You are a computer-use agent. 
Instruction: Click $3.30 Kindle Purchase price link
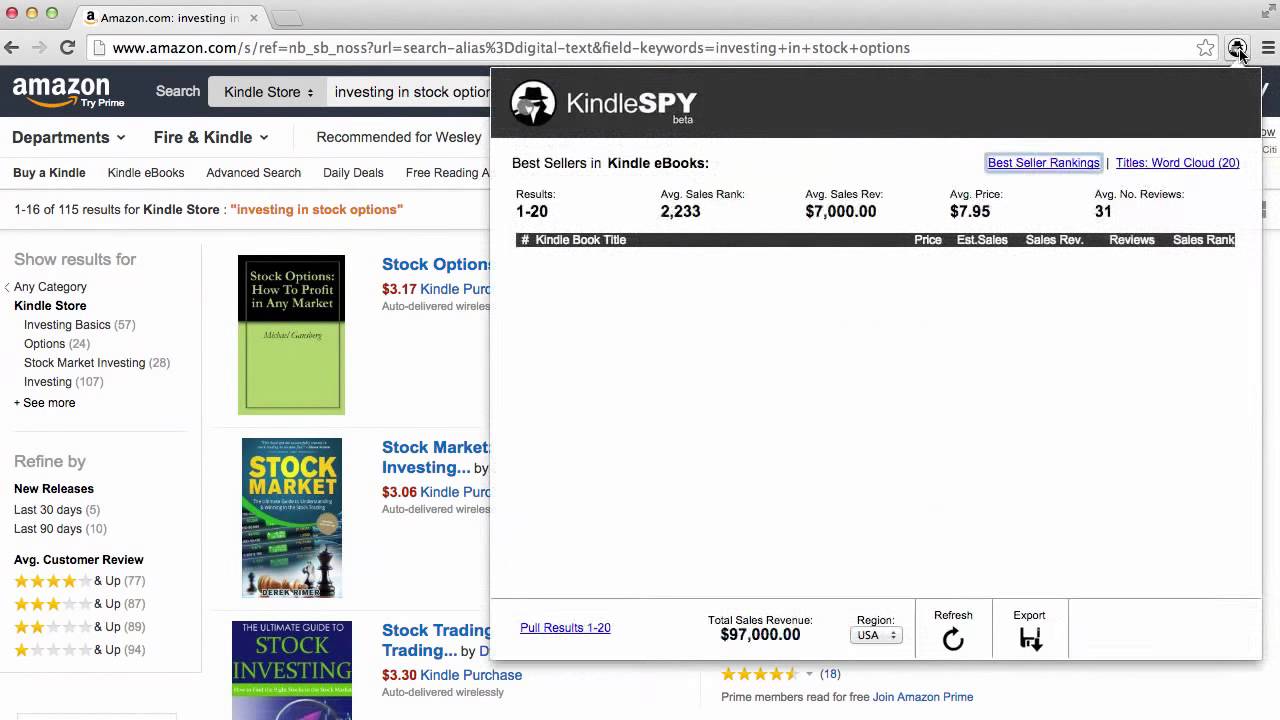coord(452,675)
